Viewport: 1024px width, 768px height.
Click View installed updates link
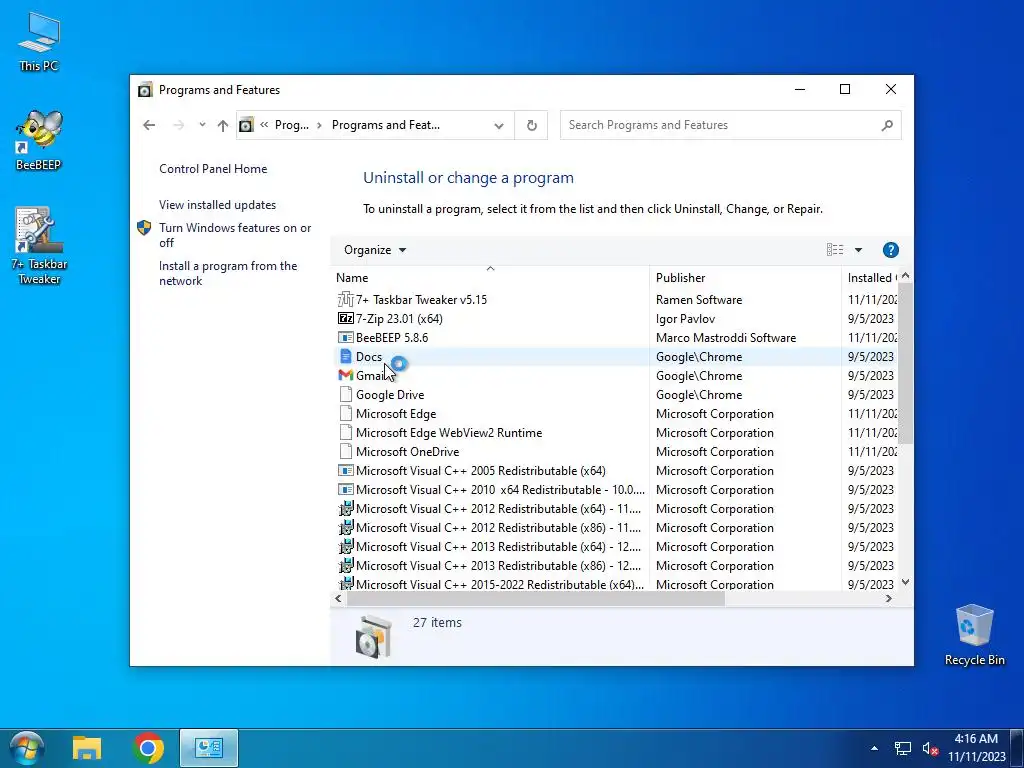[217, 204]
